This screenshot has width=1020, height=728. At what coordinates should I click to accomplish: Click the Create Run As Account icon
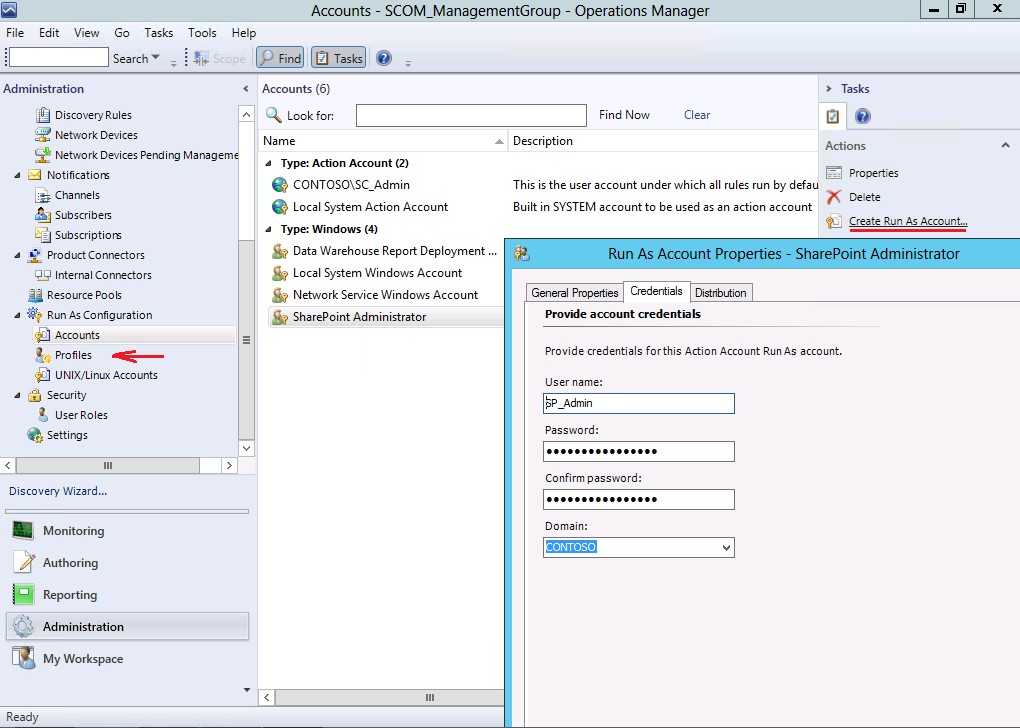(x=834, y=222)
